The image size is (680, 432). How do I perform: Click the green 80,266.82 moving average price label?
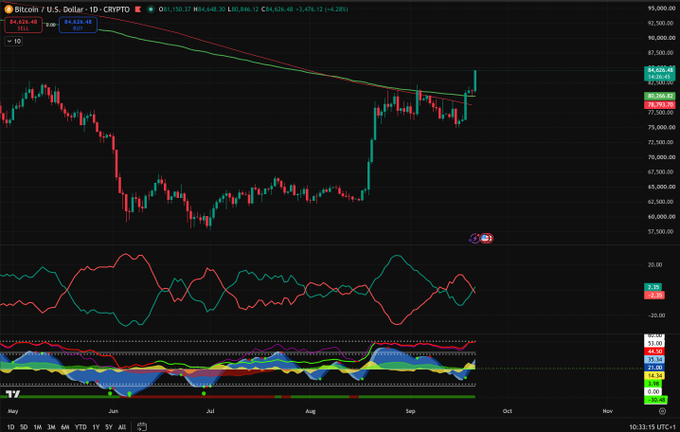point(660,96)
